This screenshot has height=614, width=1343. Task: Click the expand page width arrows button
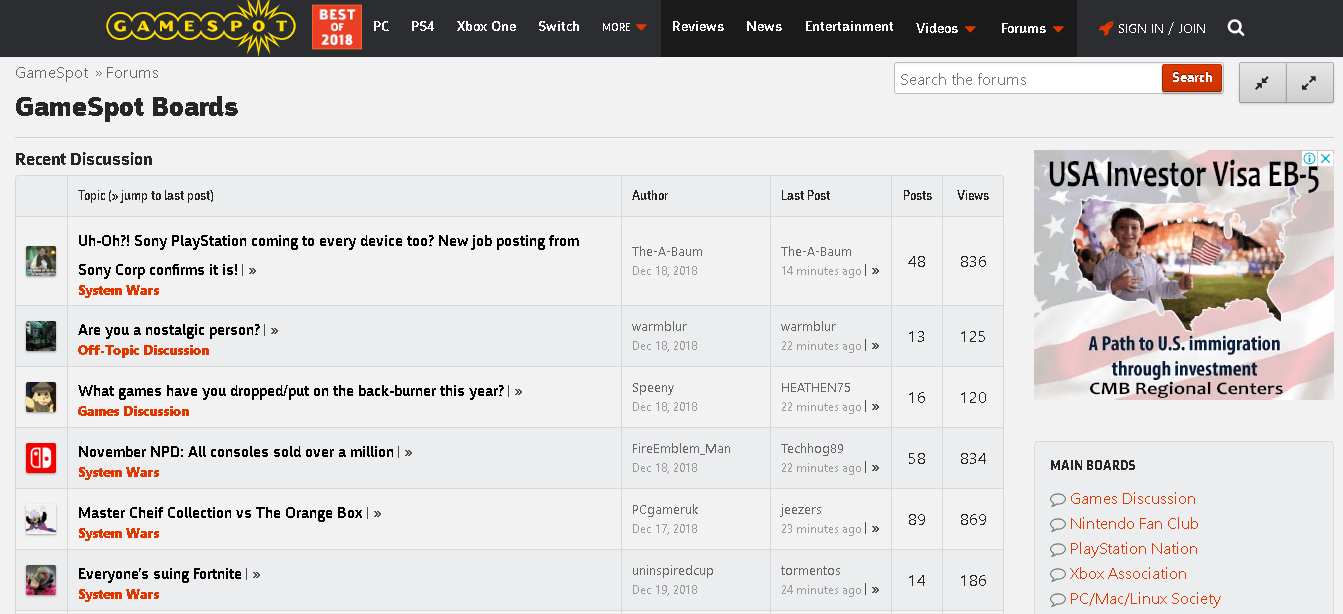click(1310, 83)
